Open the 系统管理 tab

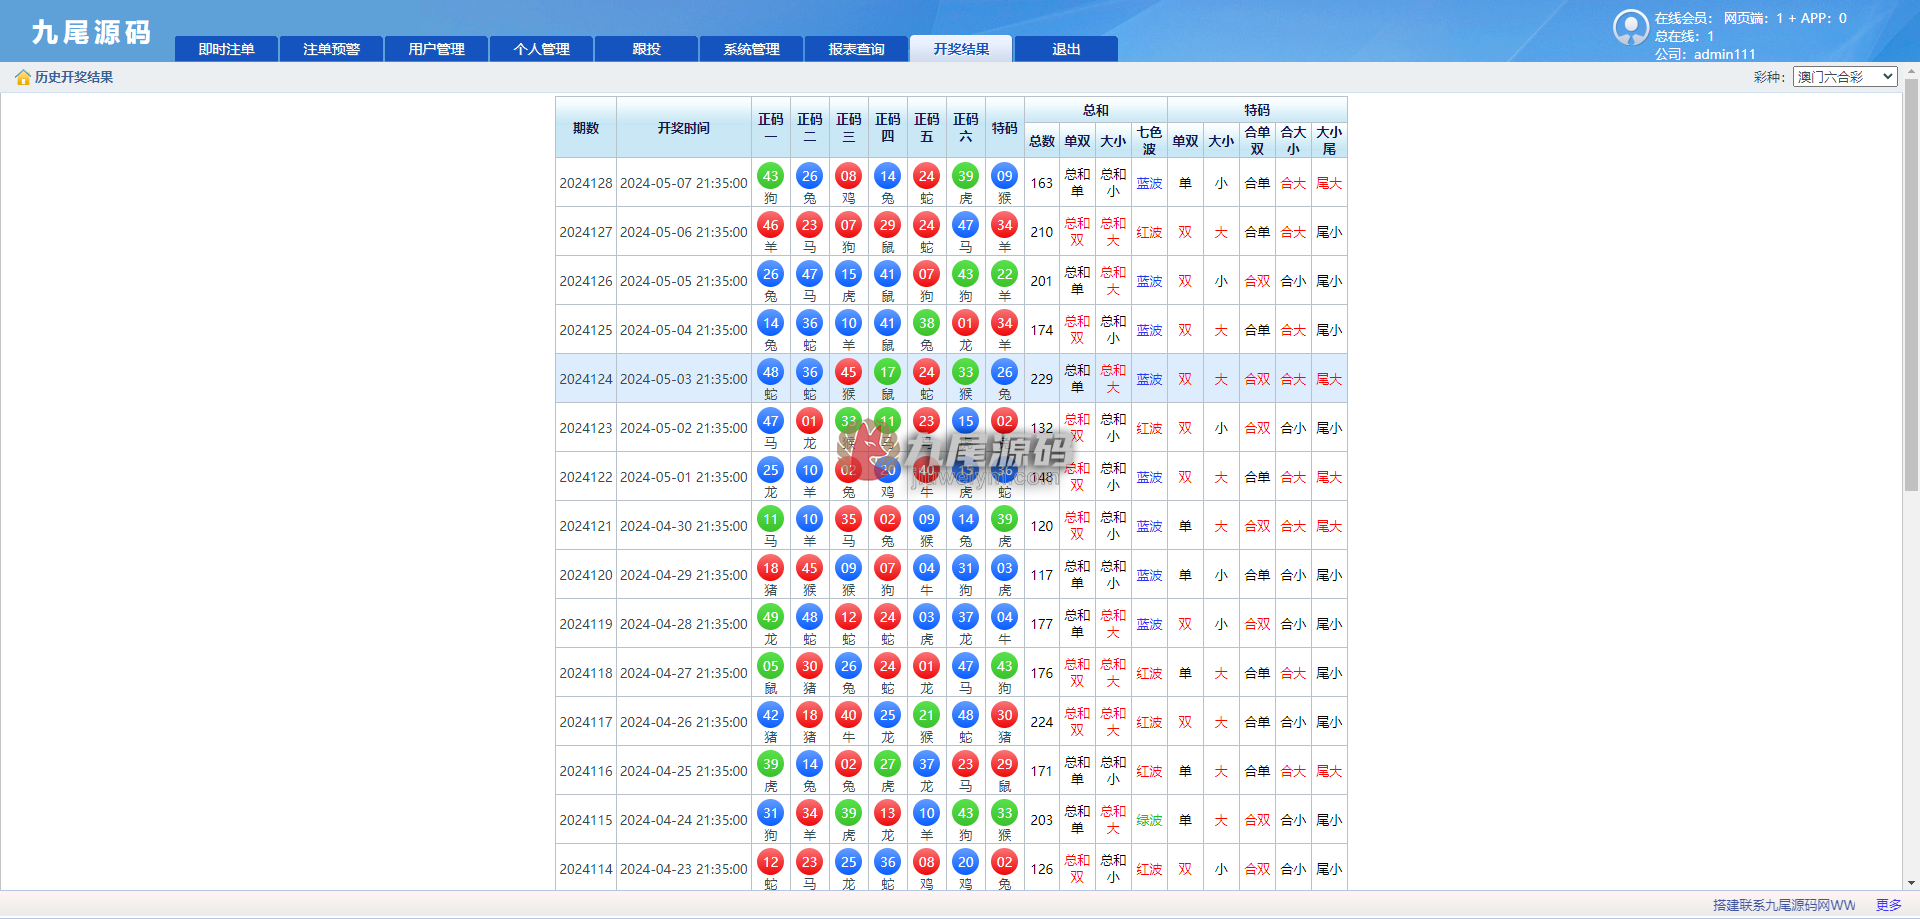[x=751, y=49]
